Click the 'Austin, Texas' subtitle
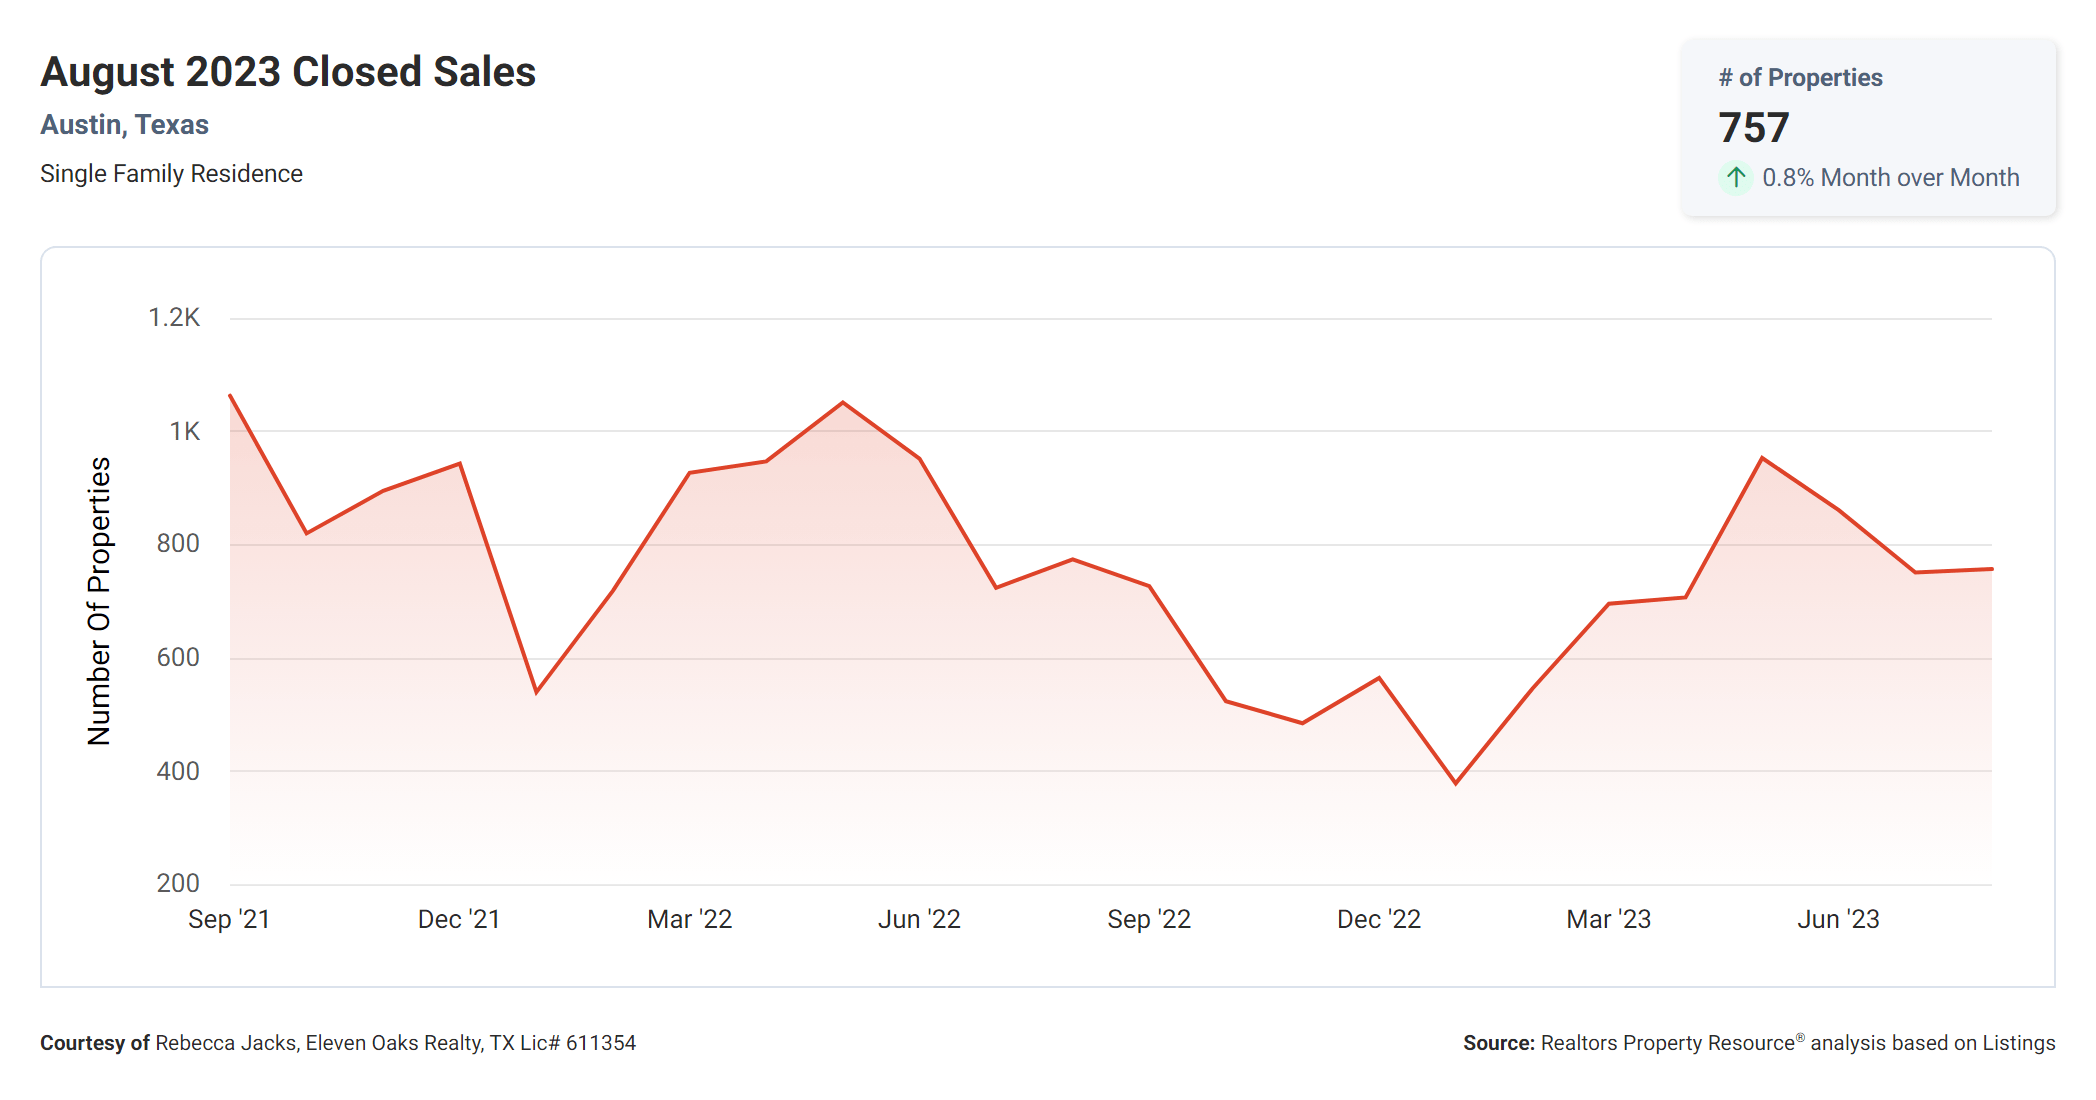 124,125
